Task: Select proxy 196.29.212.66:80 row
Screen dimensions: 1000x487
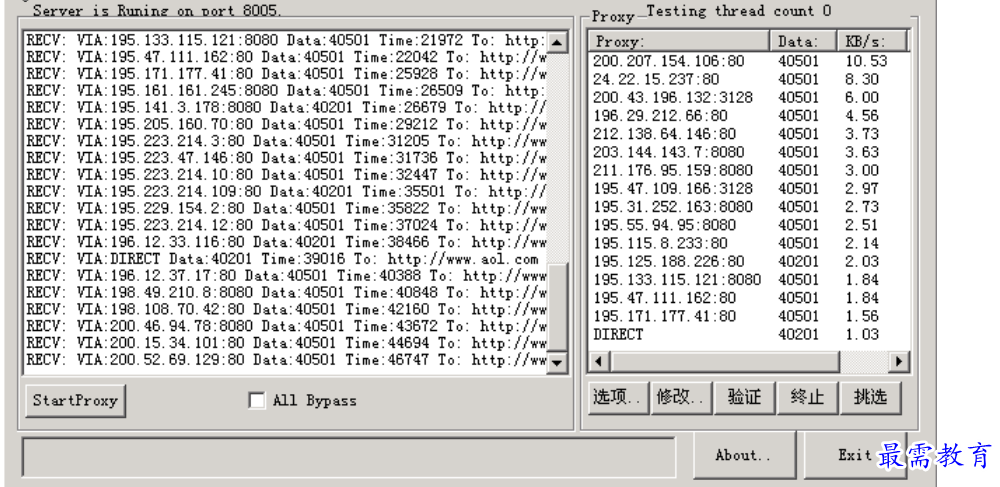Action: 749,116
